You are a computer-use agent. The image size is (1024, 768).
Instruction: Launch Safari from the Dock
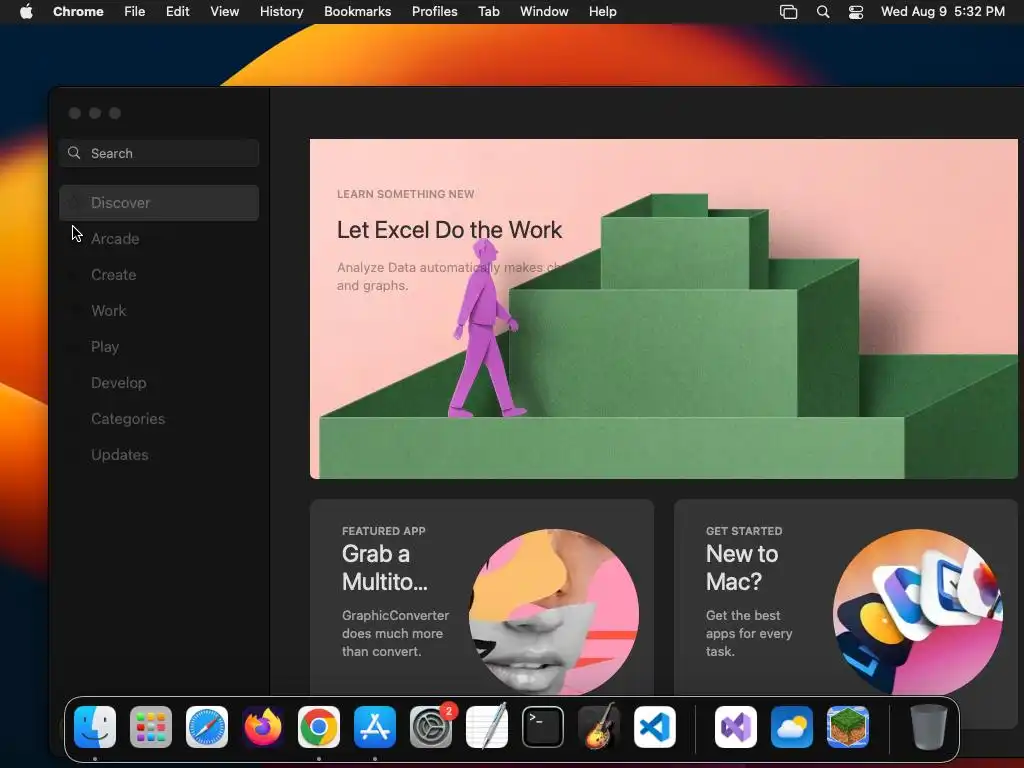(x=207, y=727)
